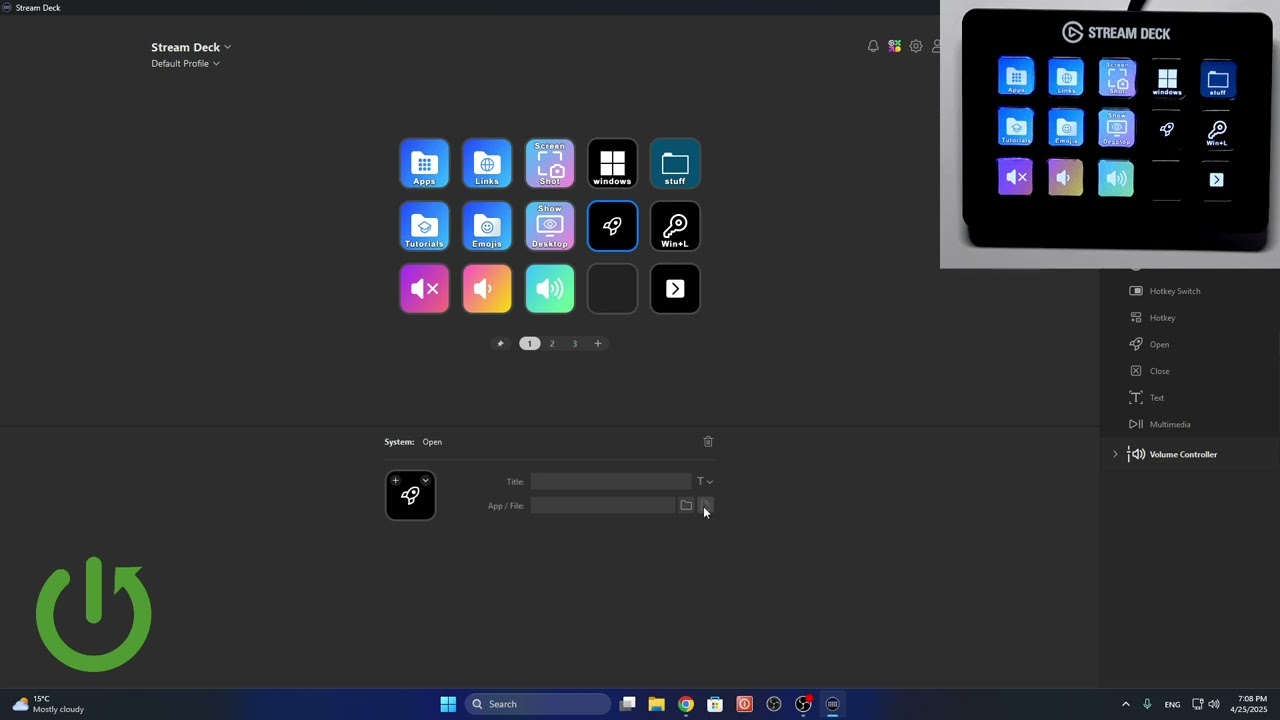Choose the Open action in list

(1149, 344)
